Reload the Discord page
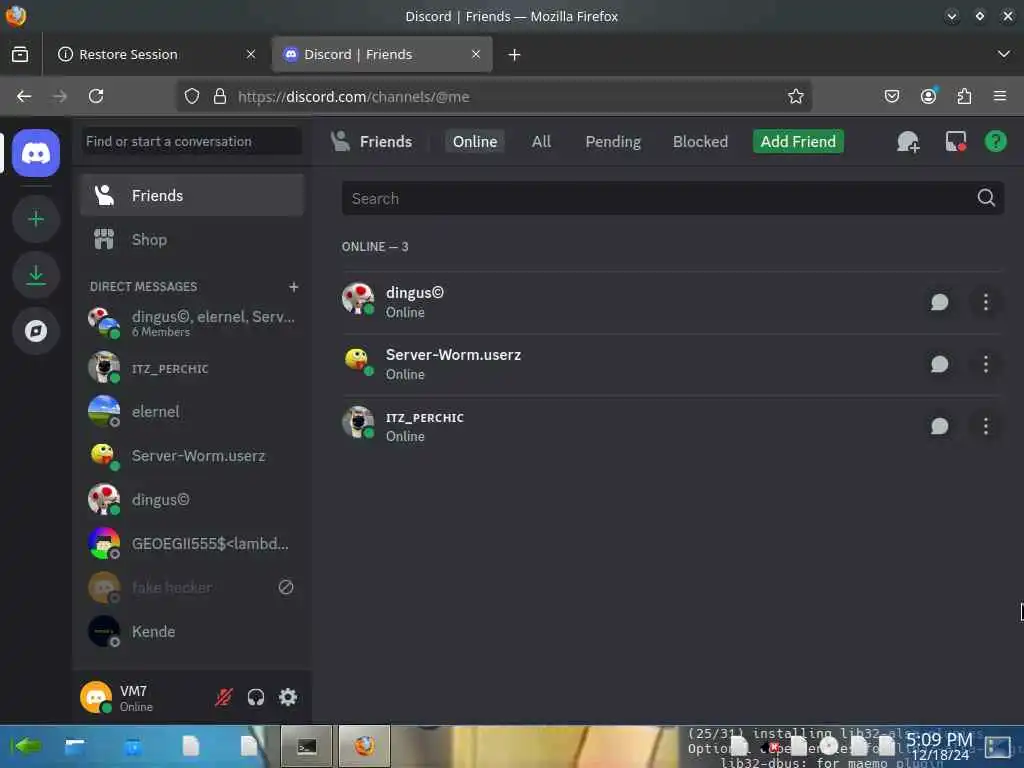Screen dimensions: 1024x768 point(96,97)
